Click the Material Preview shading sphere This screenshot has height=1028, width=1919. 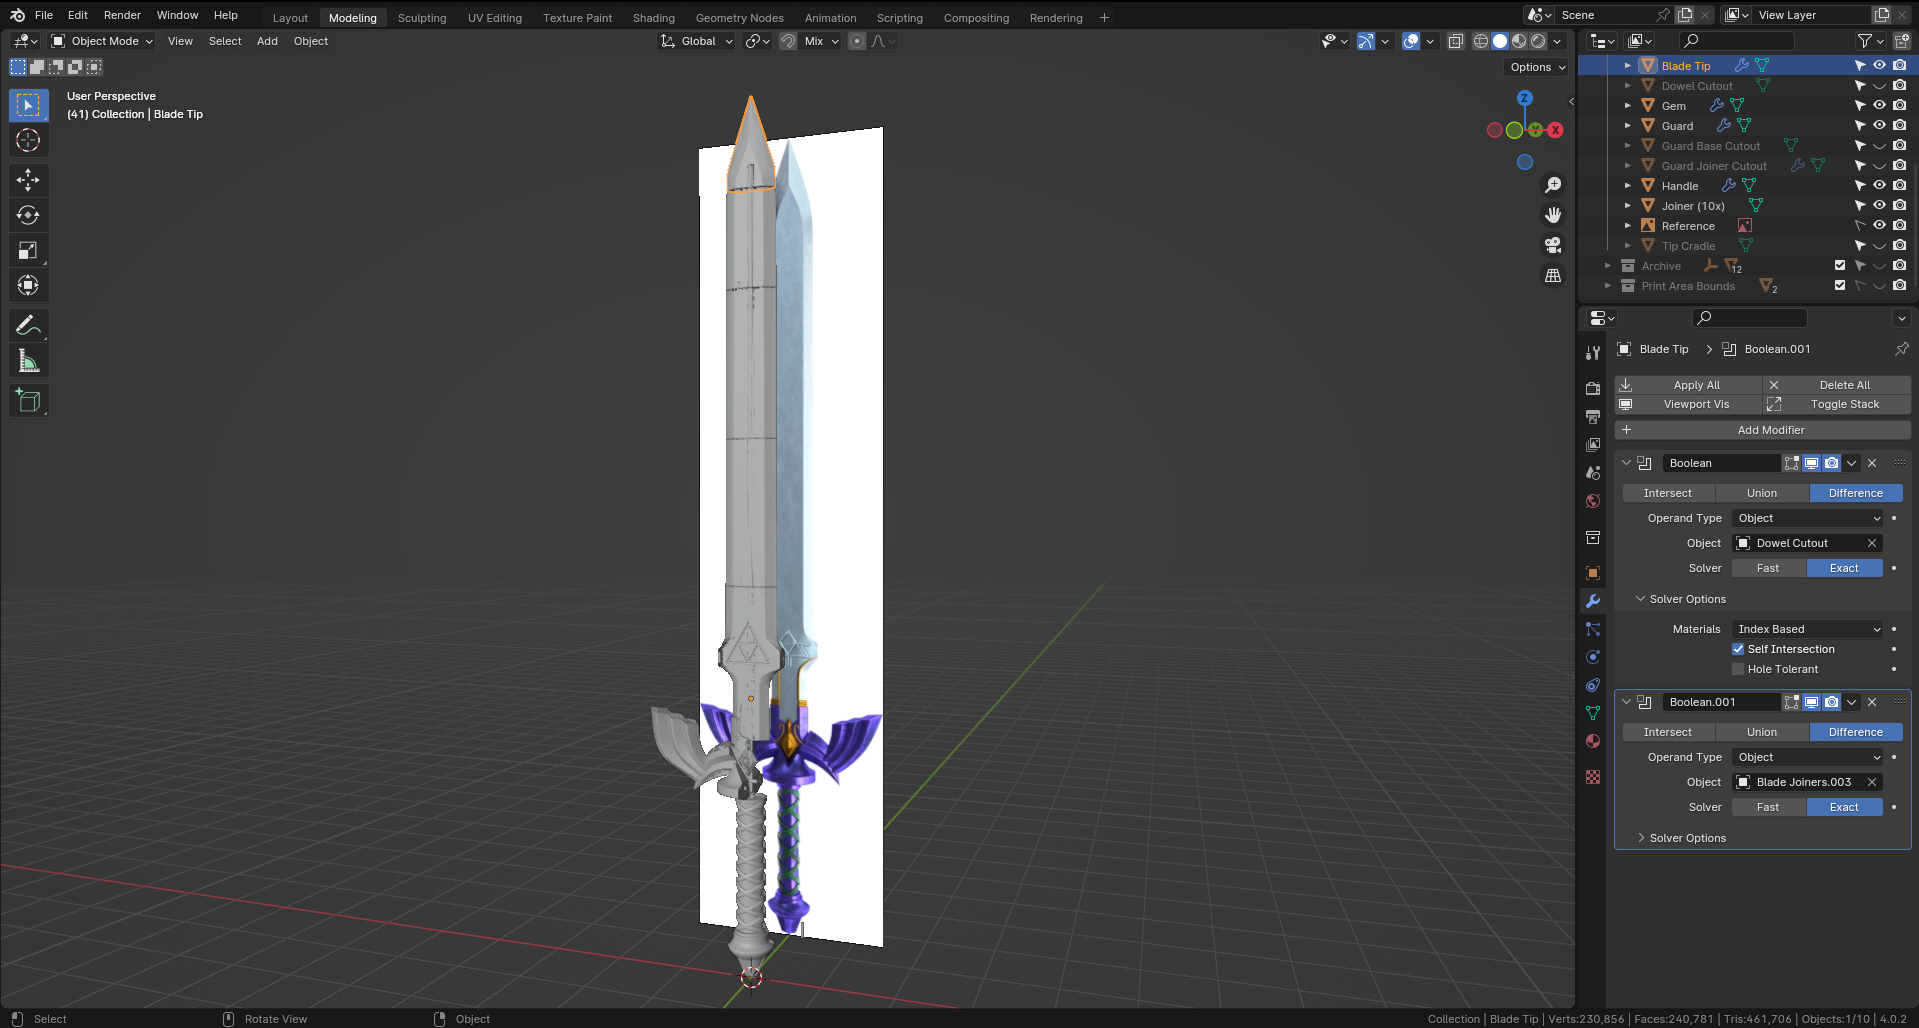click(1519, 41)
